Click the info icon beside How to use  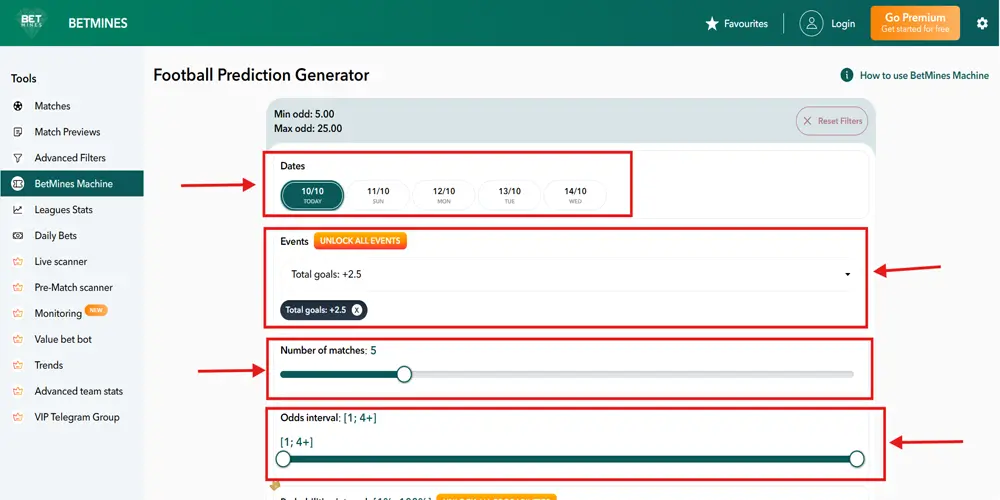(846, 75)
